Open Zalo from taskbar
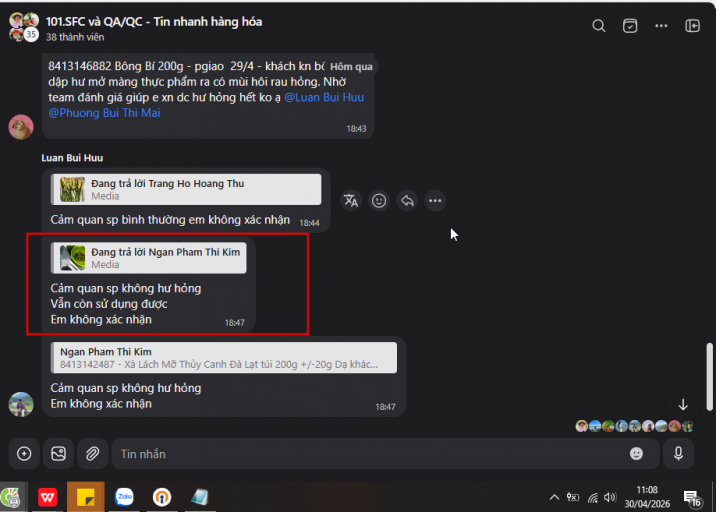Viewport: 716px width, 512px height. tap(124, 497)
